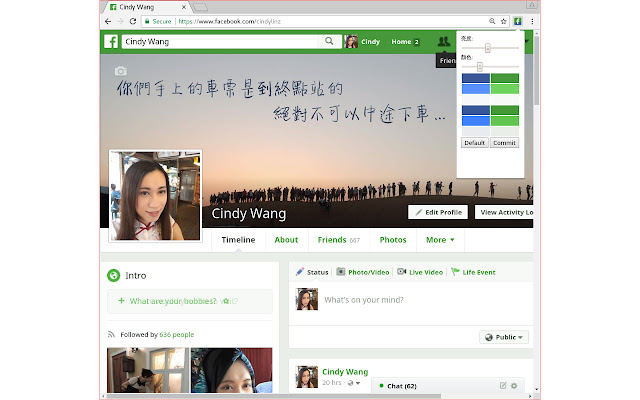Click the Edit Profile button
Image resolution: width=640 pixels, height=400 pixels.
point(438,212)
